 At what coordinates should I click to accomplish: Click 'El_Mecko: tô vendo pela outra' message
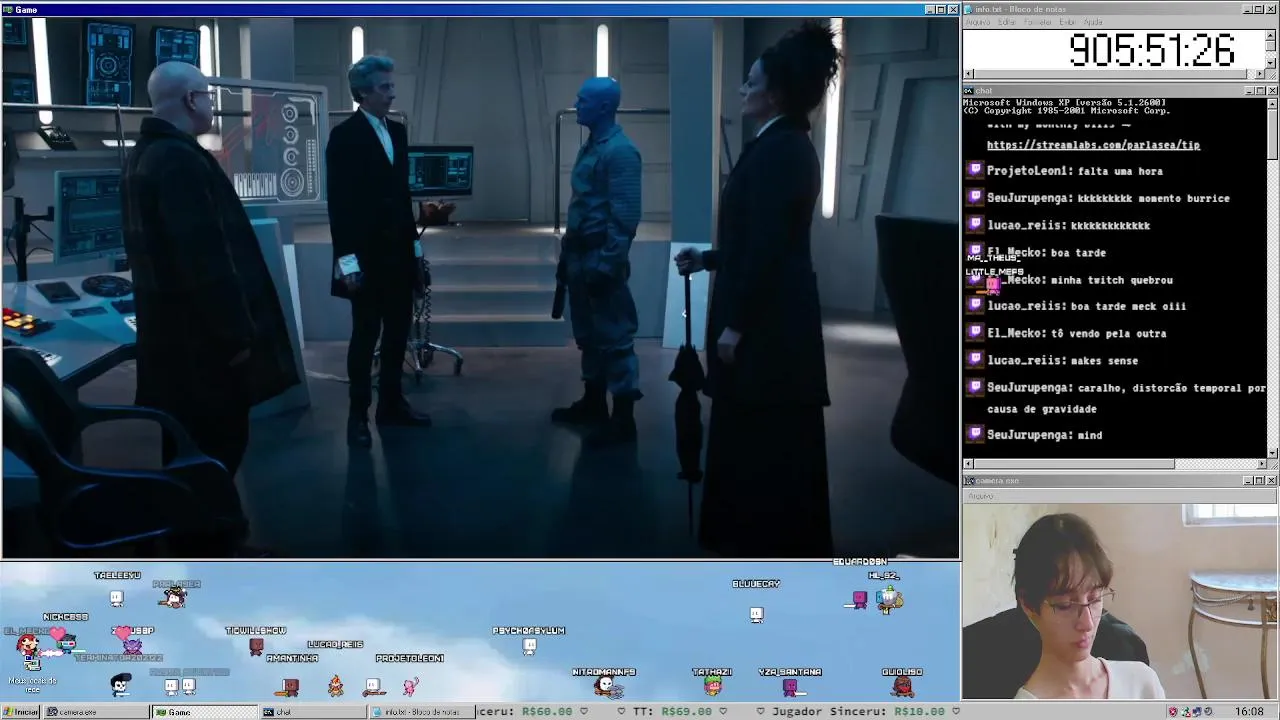[1076, 333]
